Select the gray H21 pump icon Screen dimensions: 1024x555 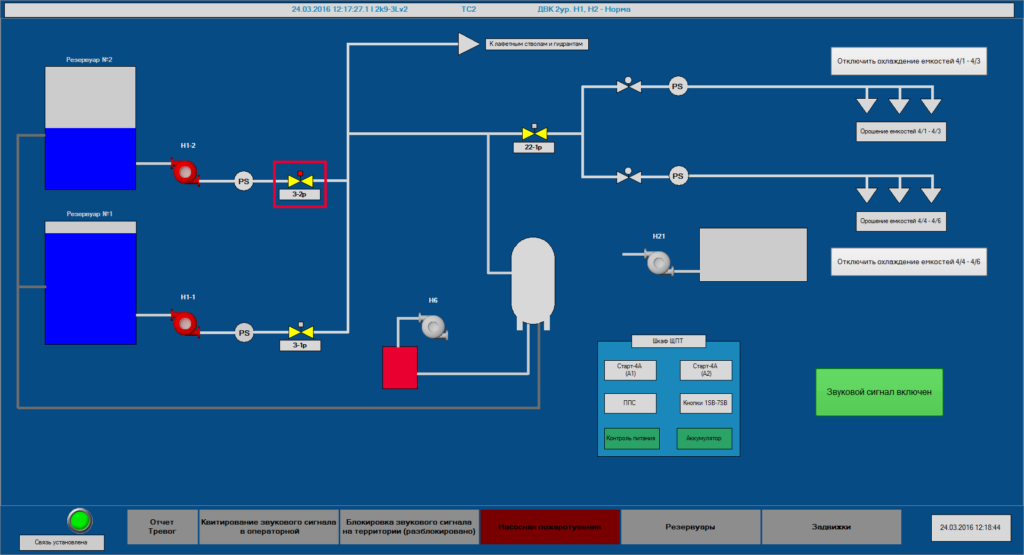(658, 263)
